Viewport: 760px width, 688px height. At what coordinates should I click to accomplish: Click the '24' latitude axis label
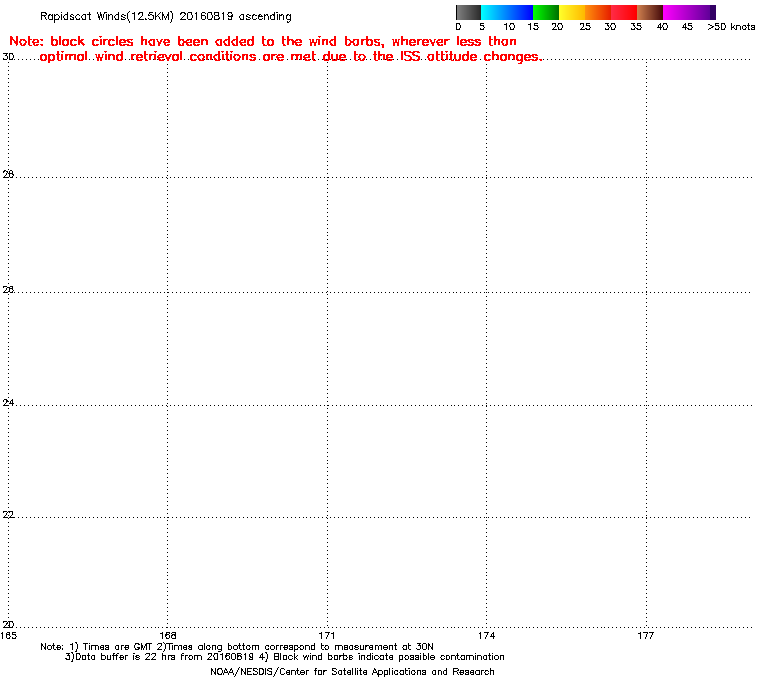point(8,402)
